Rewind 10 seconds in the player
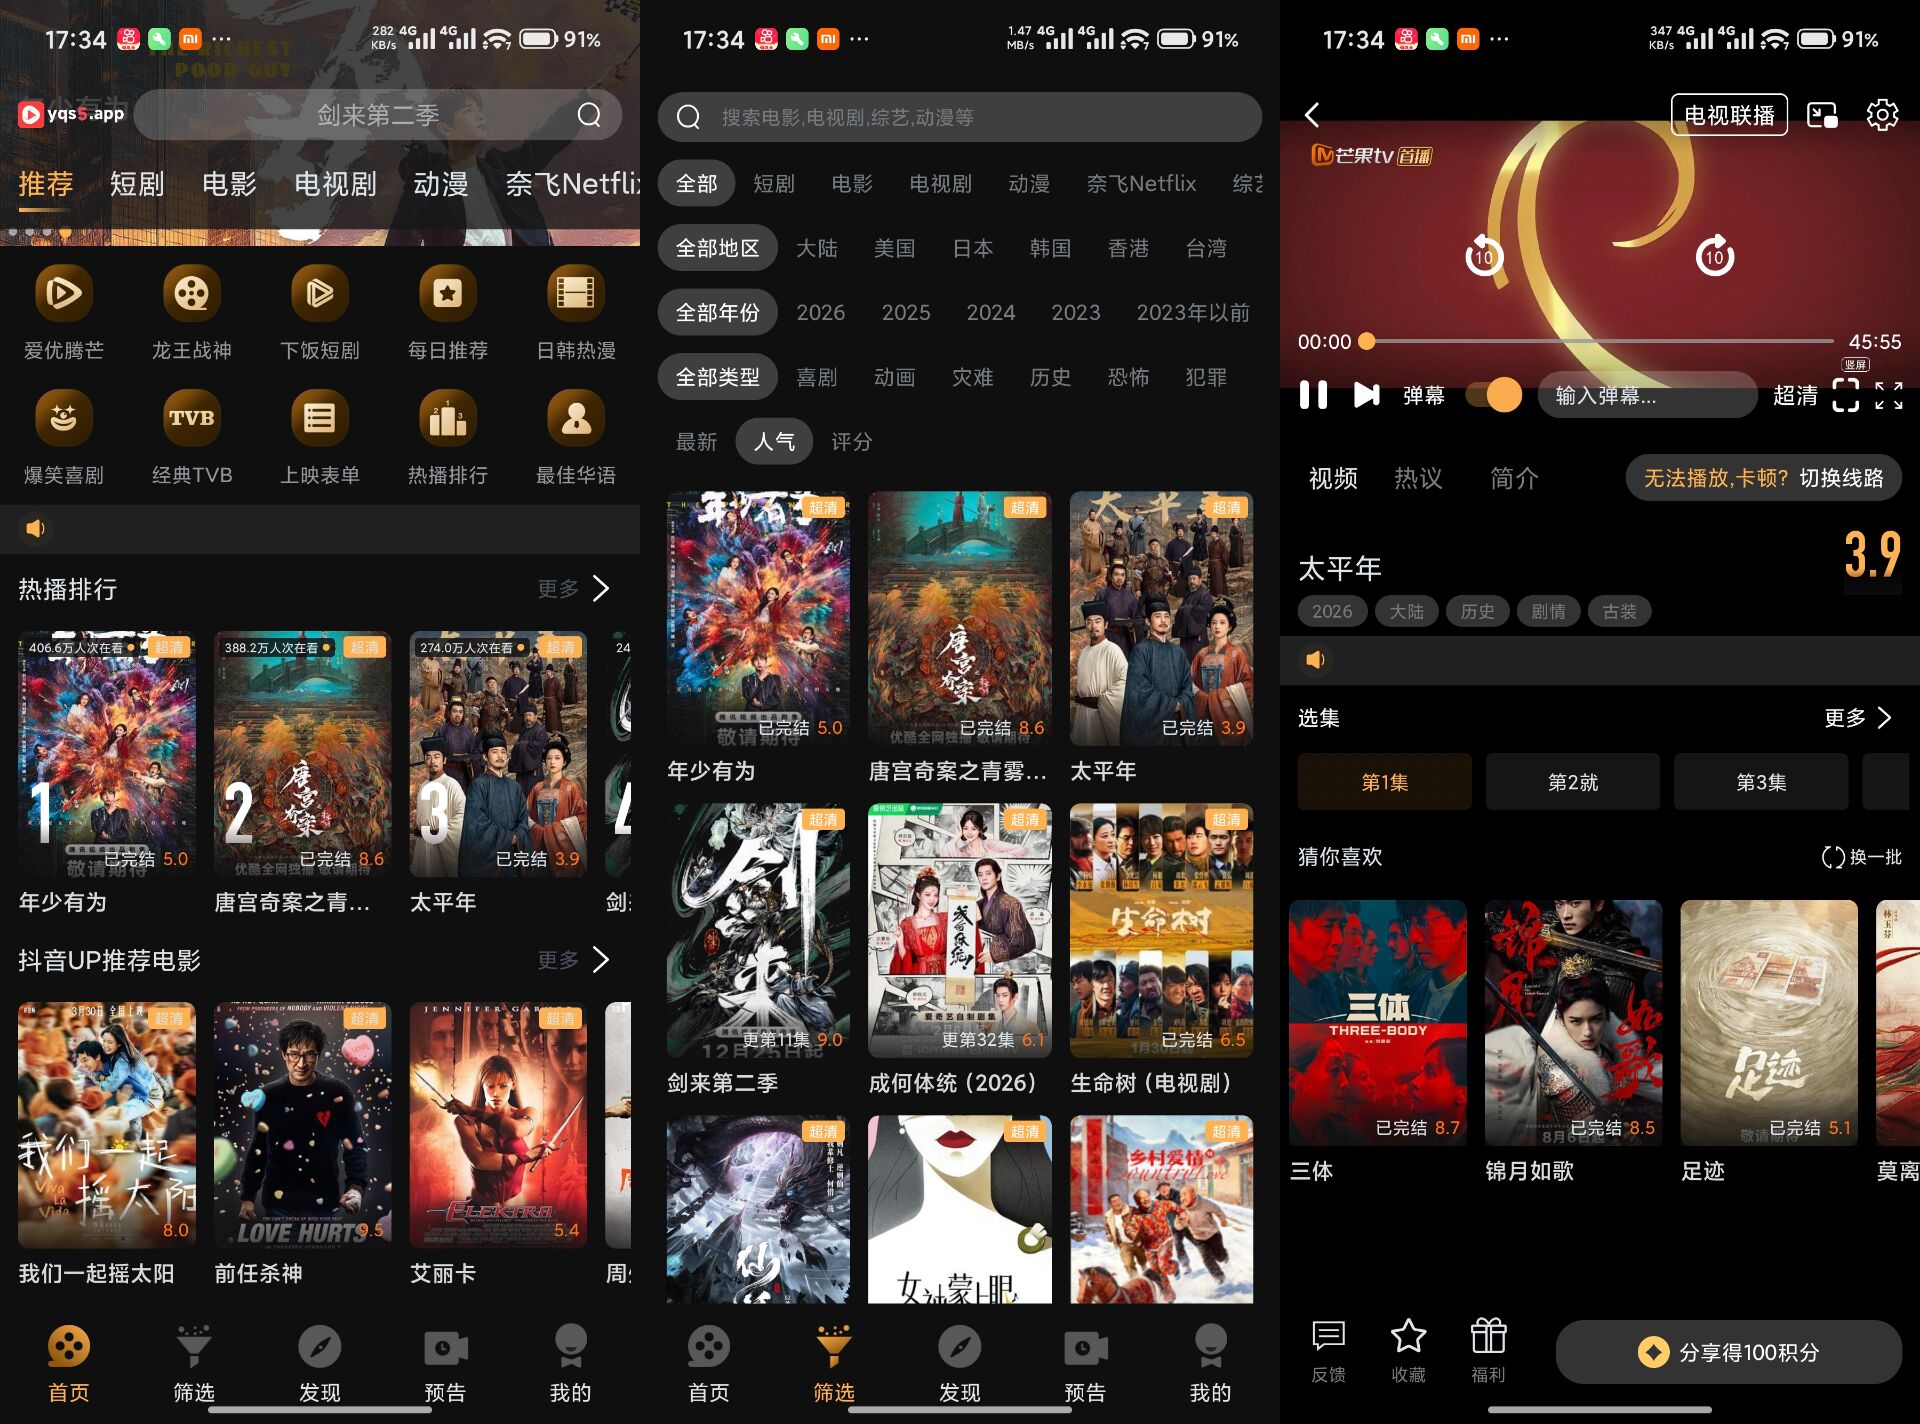 (1483, 257)
